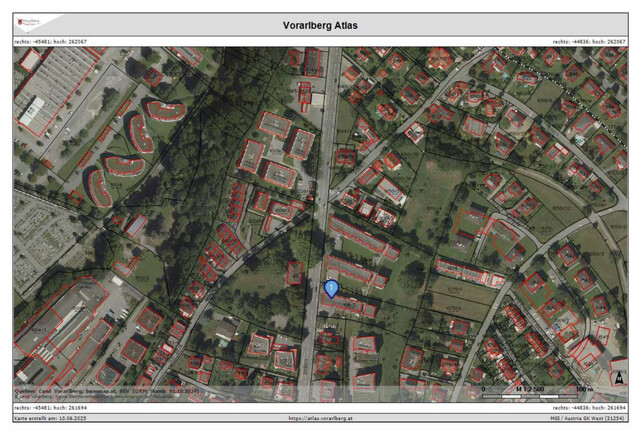
Task: Click the open green field in the map's right-center
Action: pos(430,190)
